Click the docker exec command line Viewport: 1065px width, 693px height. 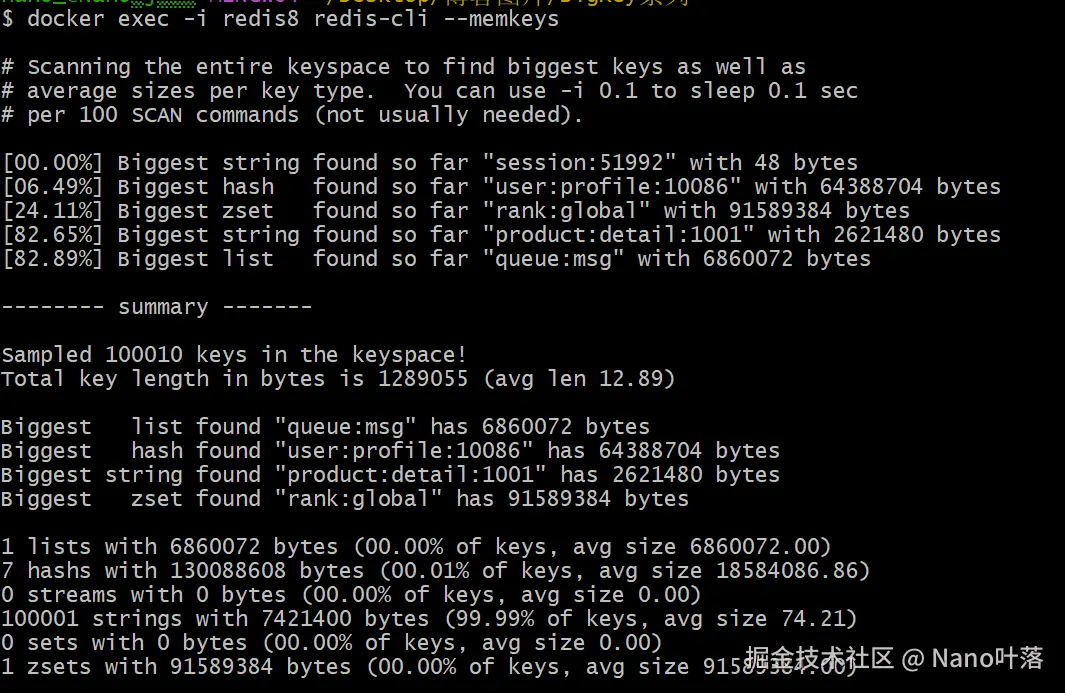[280, 18]
